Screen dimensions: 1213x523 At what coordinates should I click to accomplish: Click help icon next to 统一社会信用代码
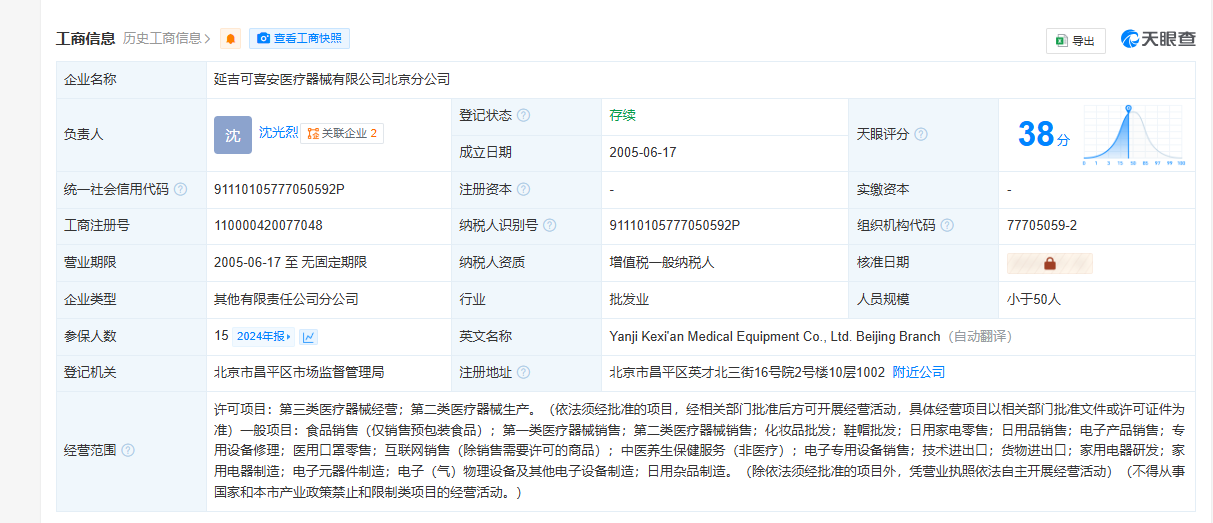click(180, 189)
